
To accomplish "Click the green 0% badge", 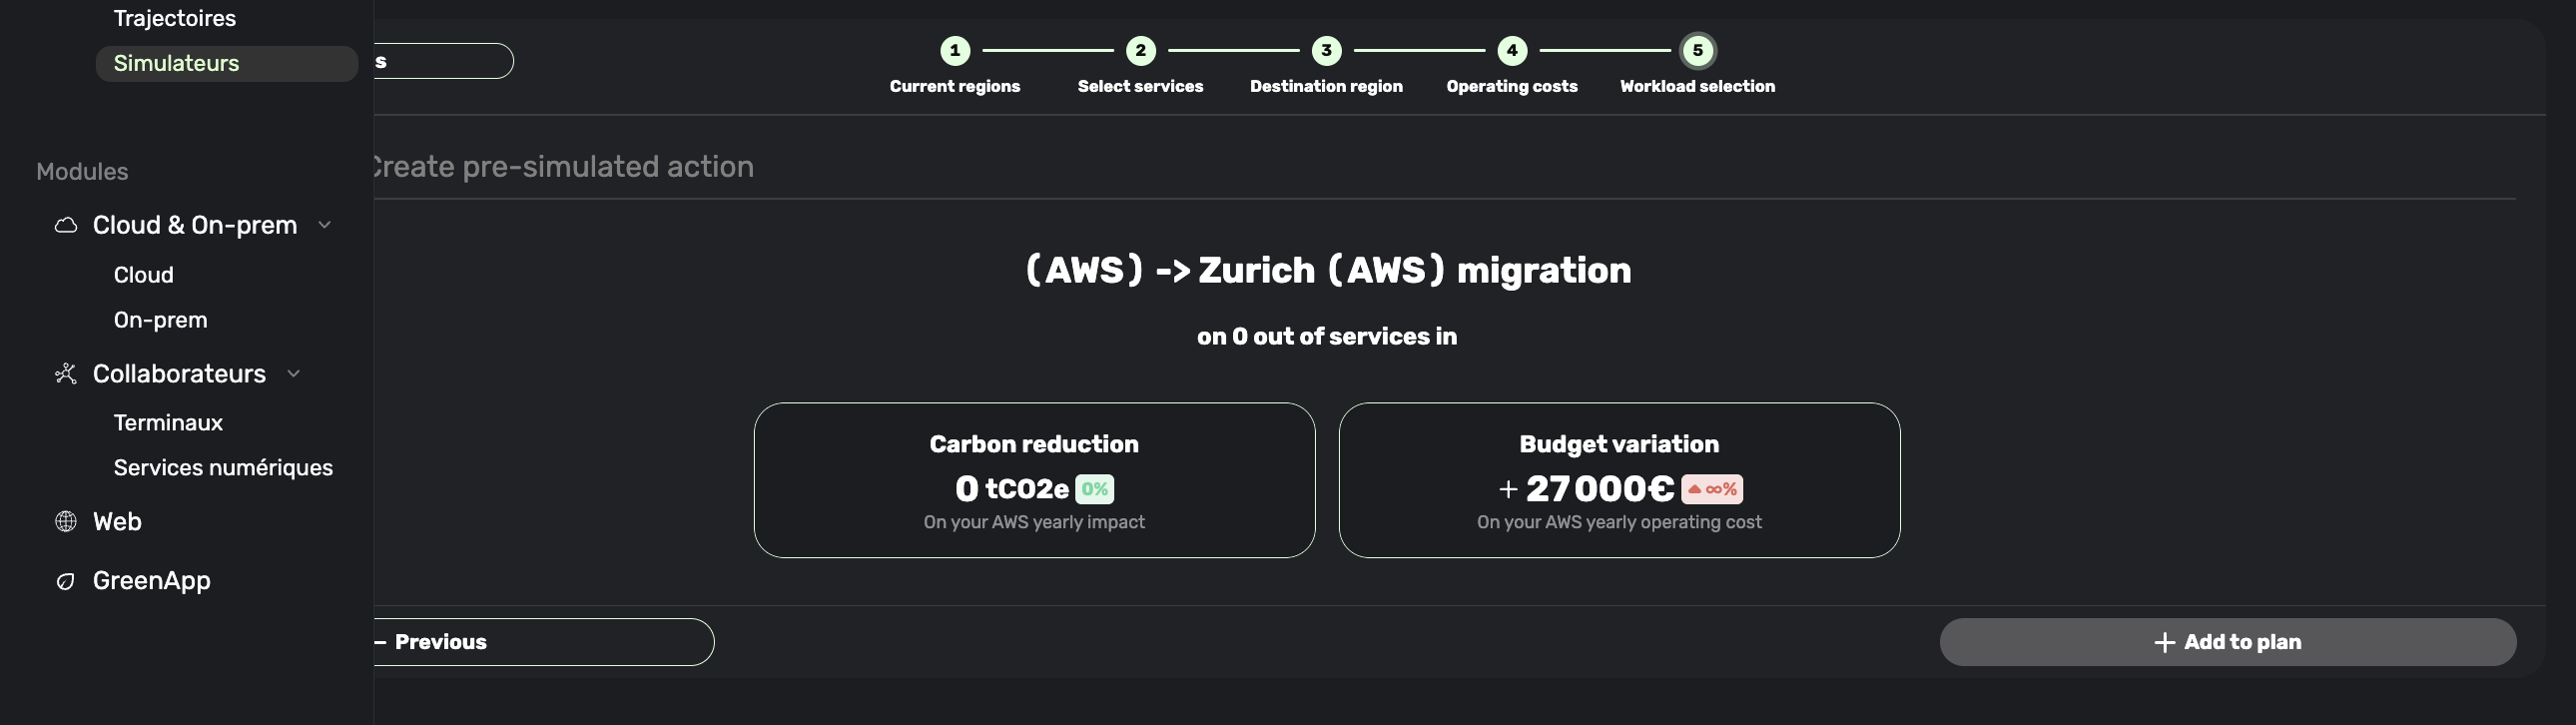I will pos(1094,489).
